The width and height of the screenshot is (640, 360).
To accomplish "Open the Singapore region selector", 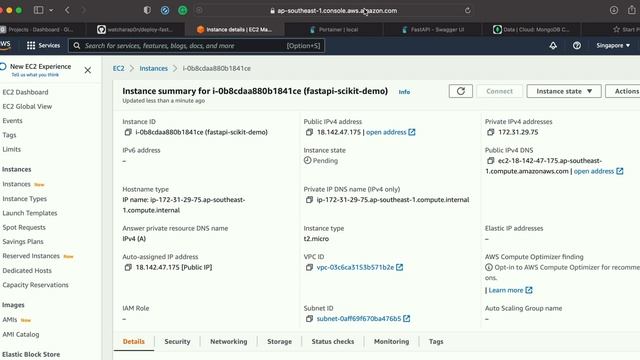I will pos(613,45).
